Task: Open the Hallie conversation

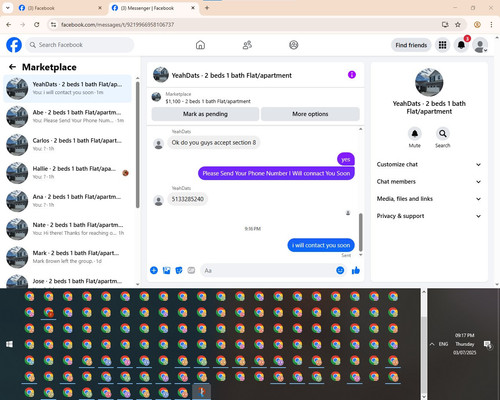Action: pos(67,173)
